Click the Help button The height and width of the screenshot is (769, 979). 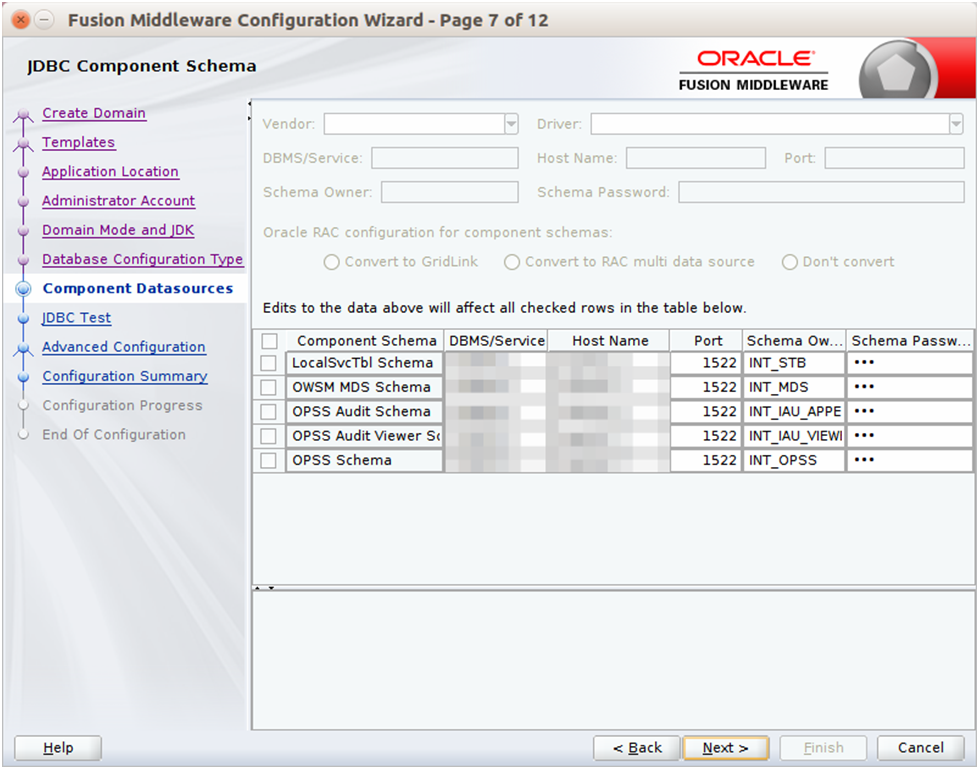(x=58, y=748)
